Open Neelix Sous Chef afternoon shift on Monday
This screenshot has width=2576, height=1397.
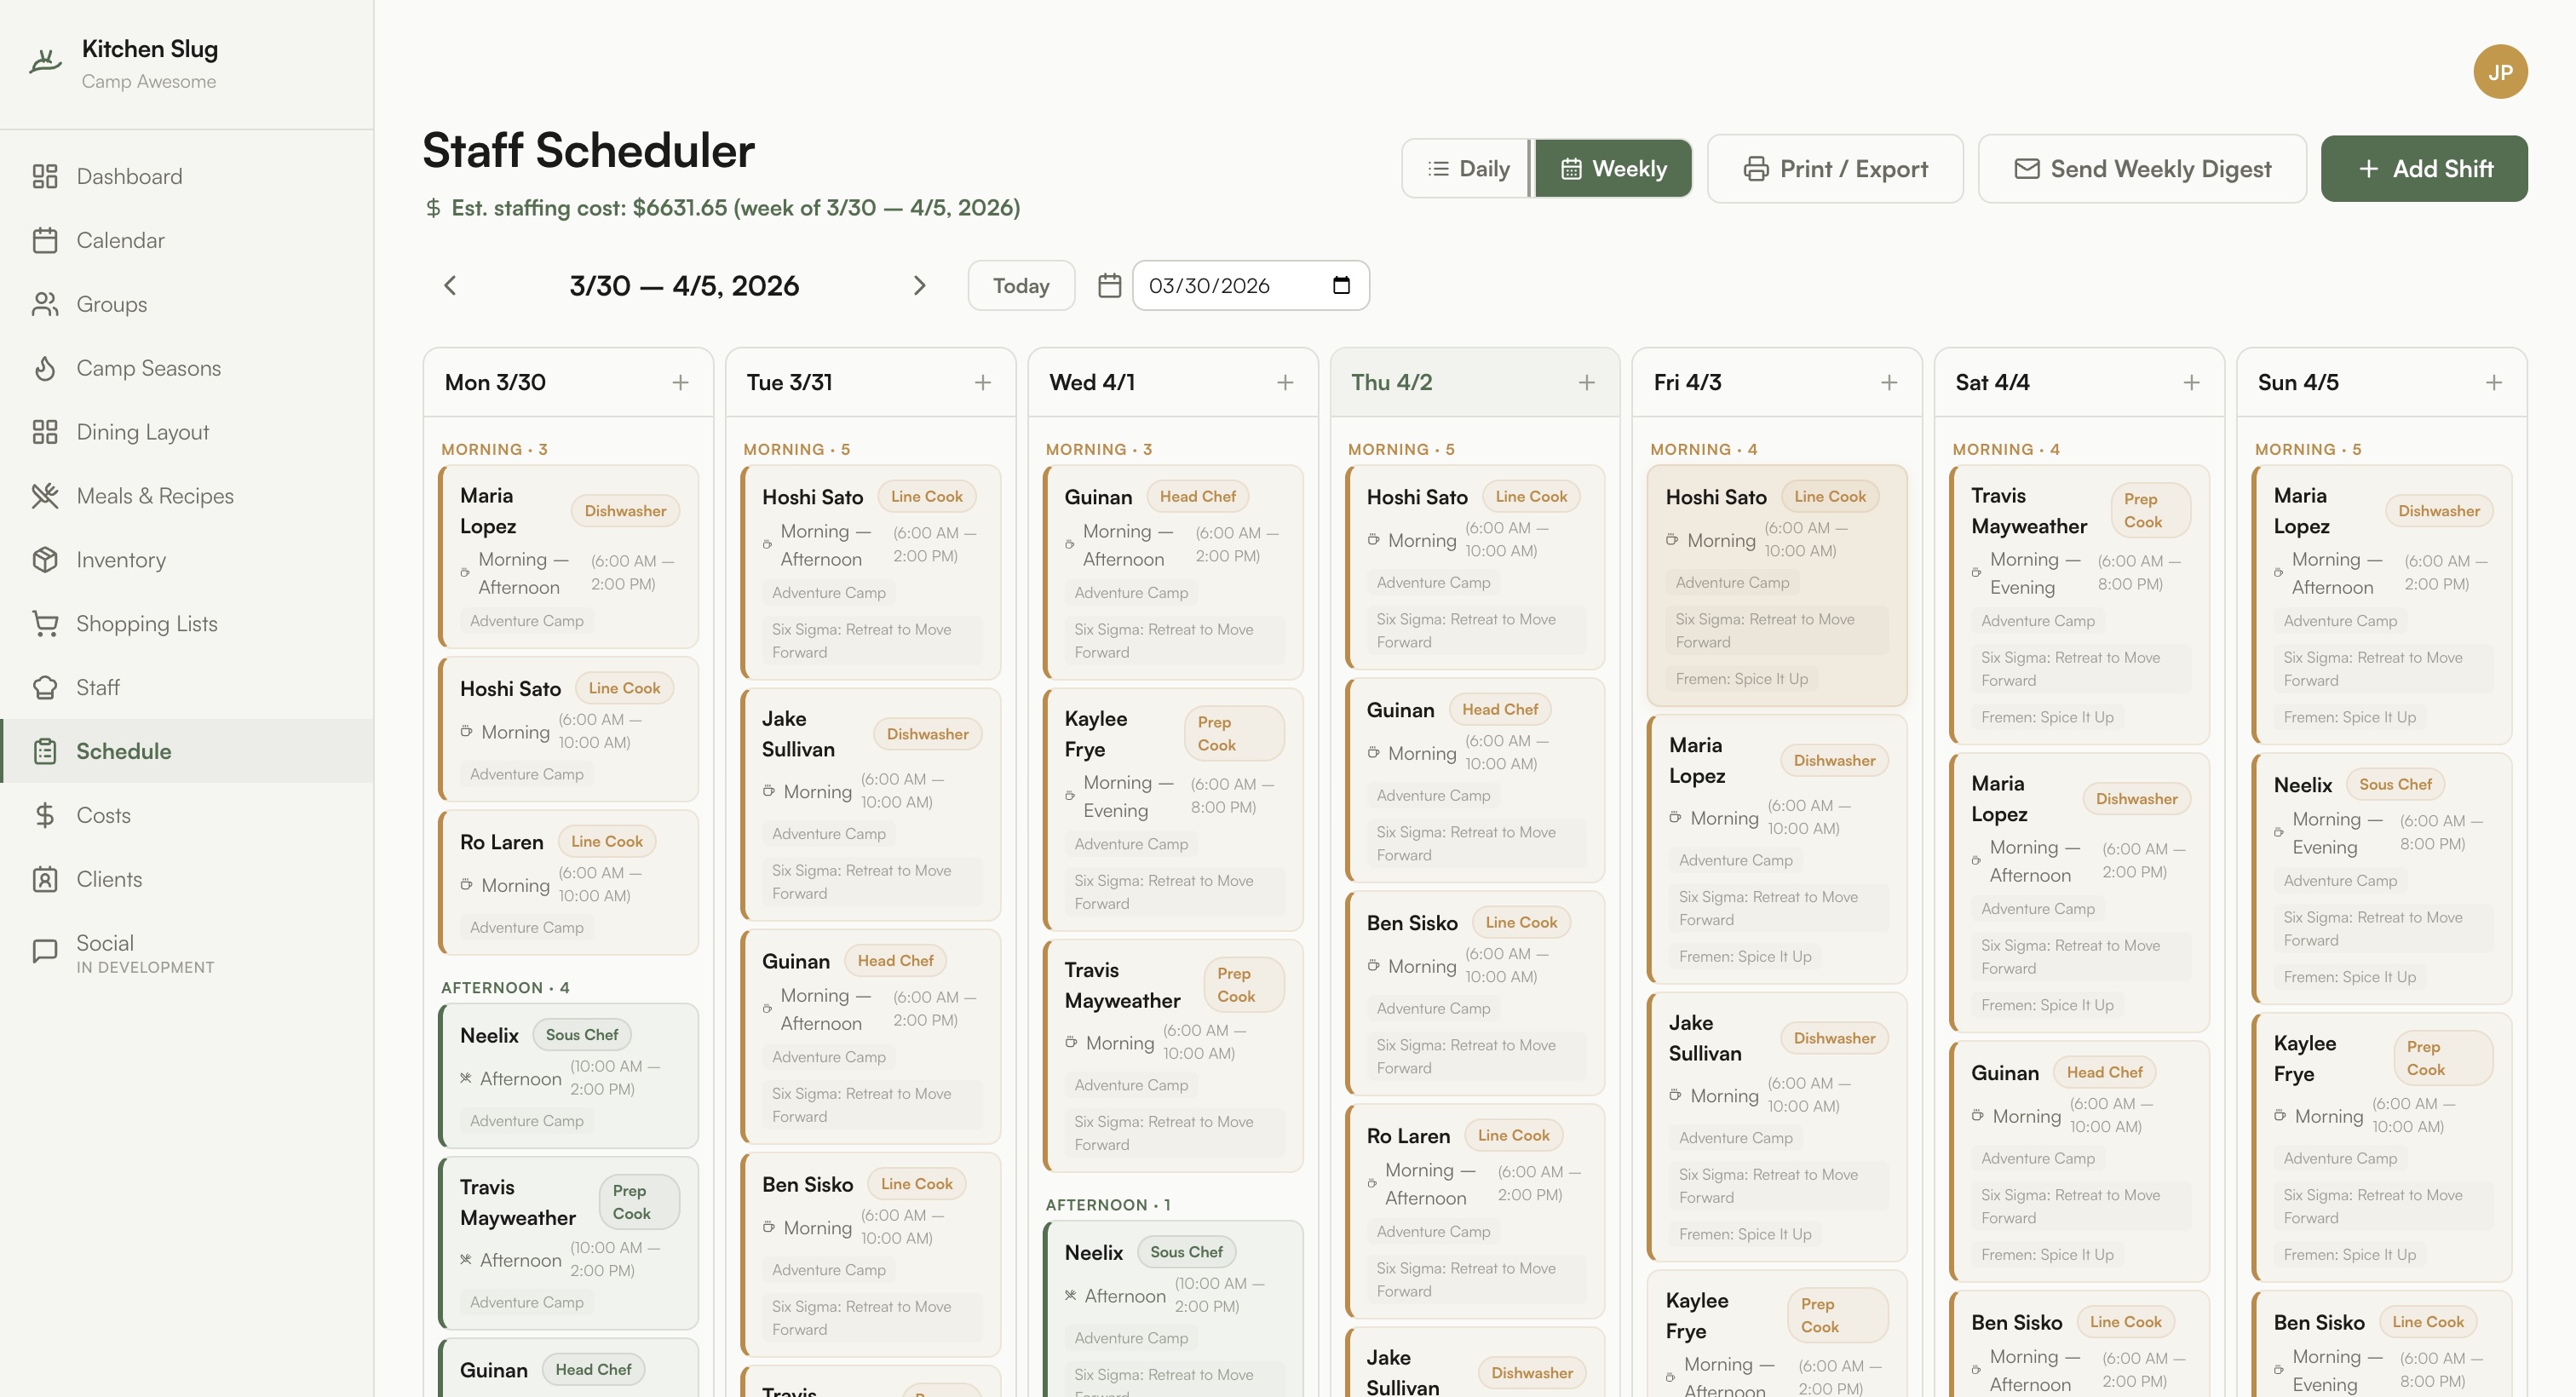coord(568,1076)
